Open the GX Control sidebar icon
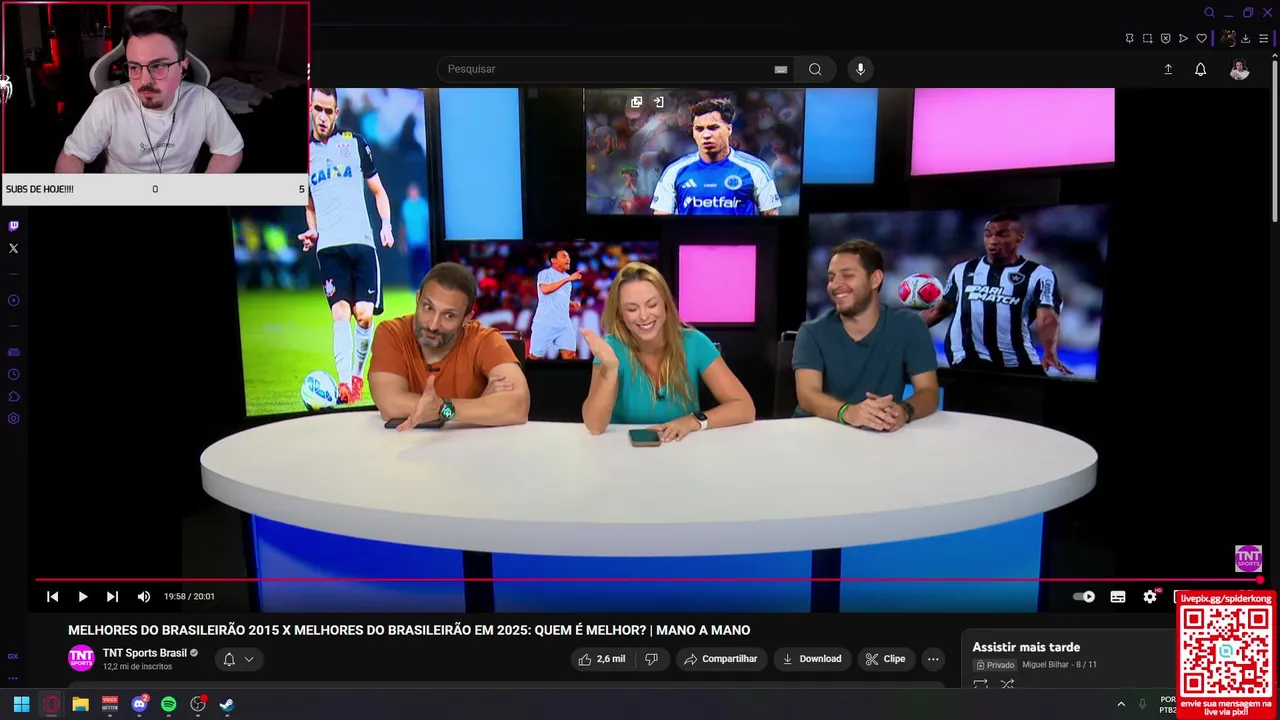 point(13,656)
